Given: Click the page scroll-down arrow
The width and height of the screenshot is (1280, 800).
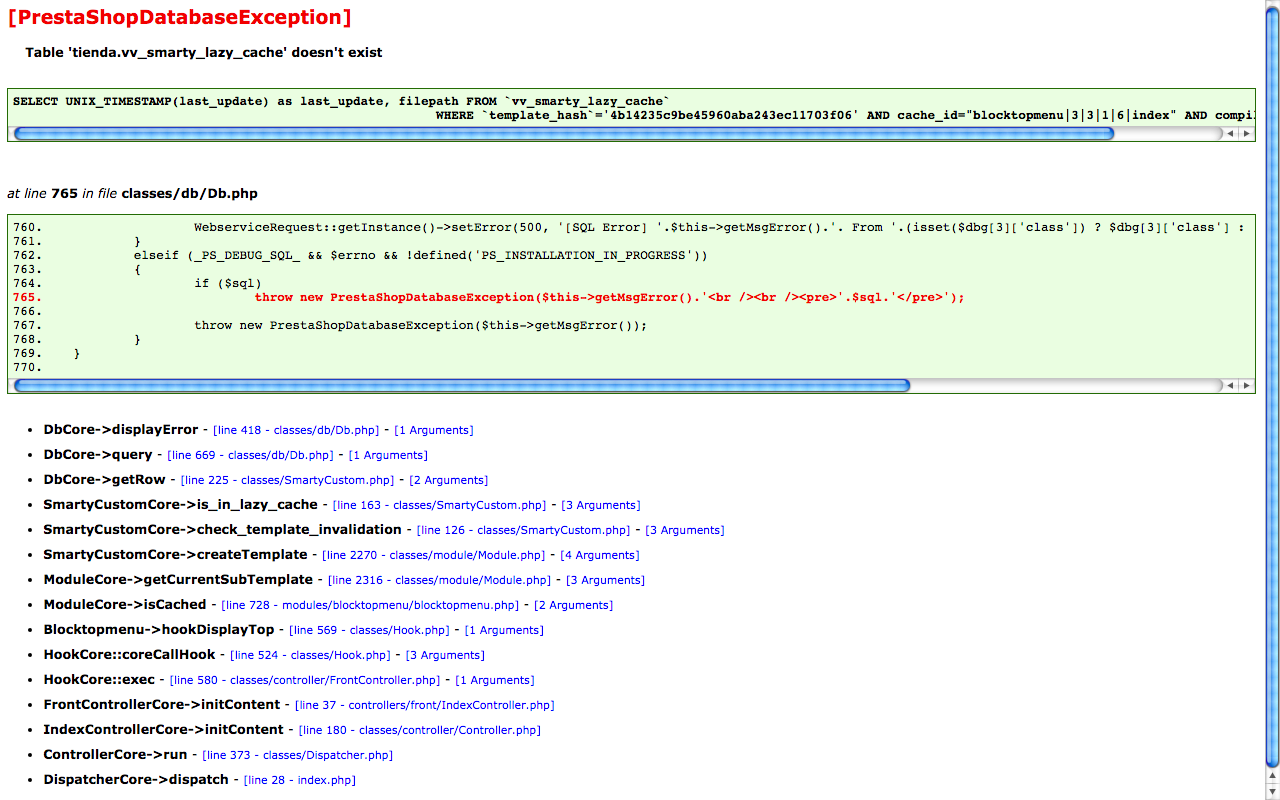Looking at the screenshot, I should pos(1272,791).
